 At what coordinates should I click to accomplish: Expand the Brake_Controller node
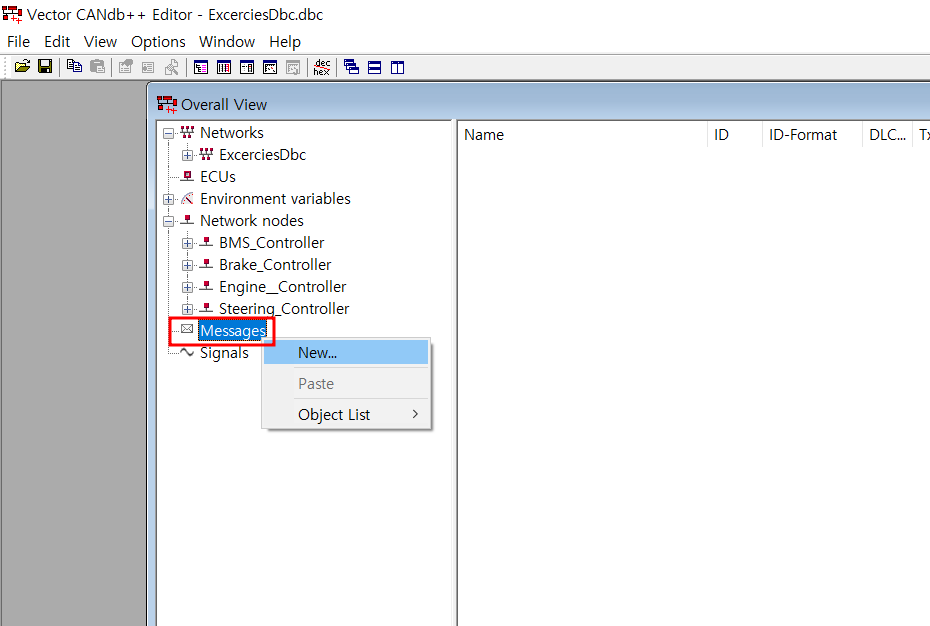pos(187,265)
